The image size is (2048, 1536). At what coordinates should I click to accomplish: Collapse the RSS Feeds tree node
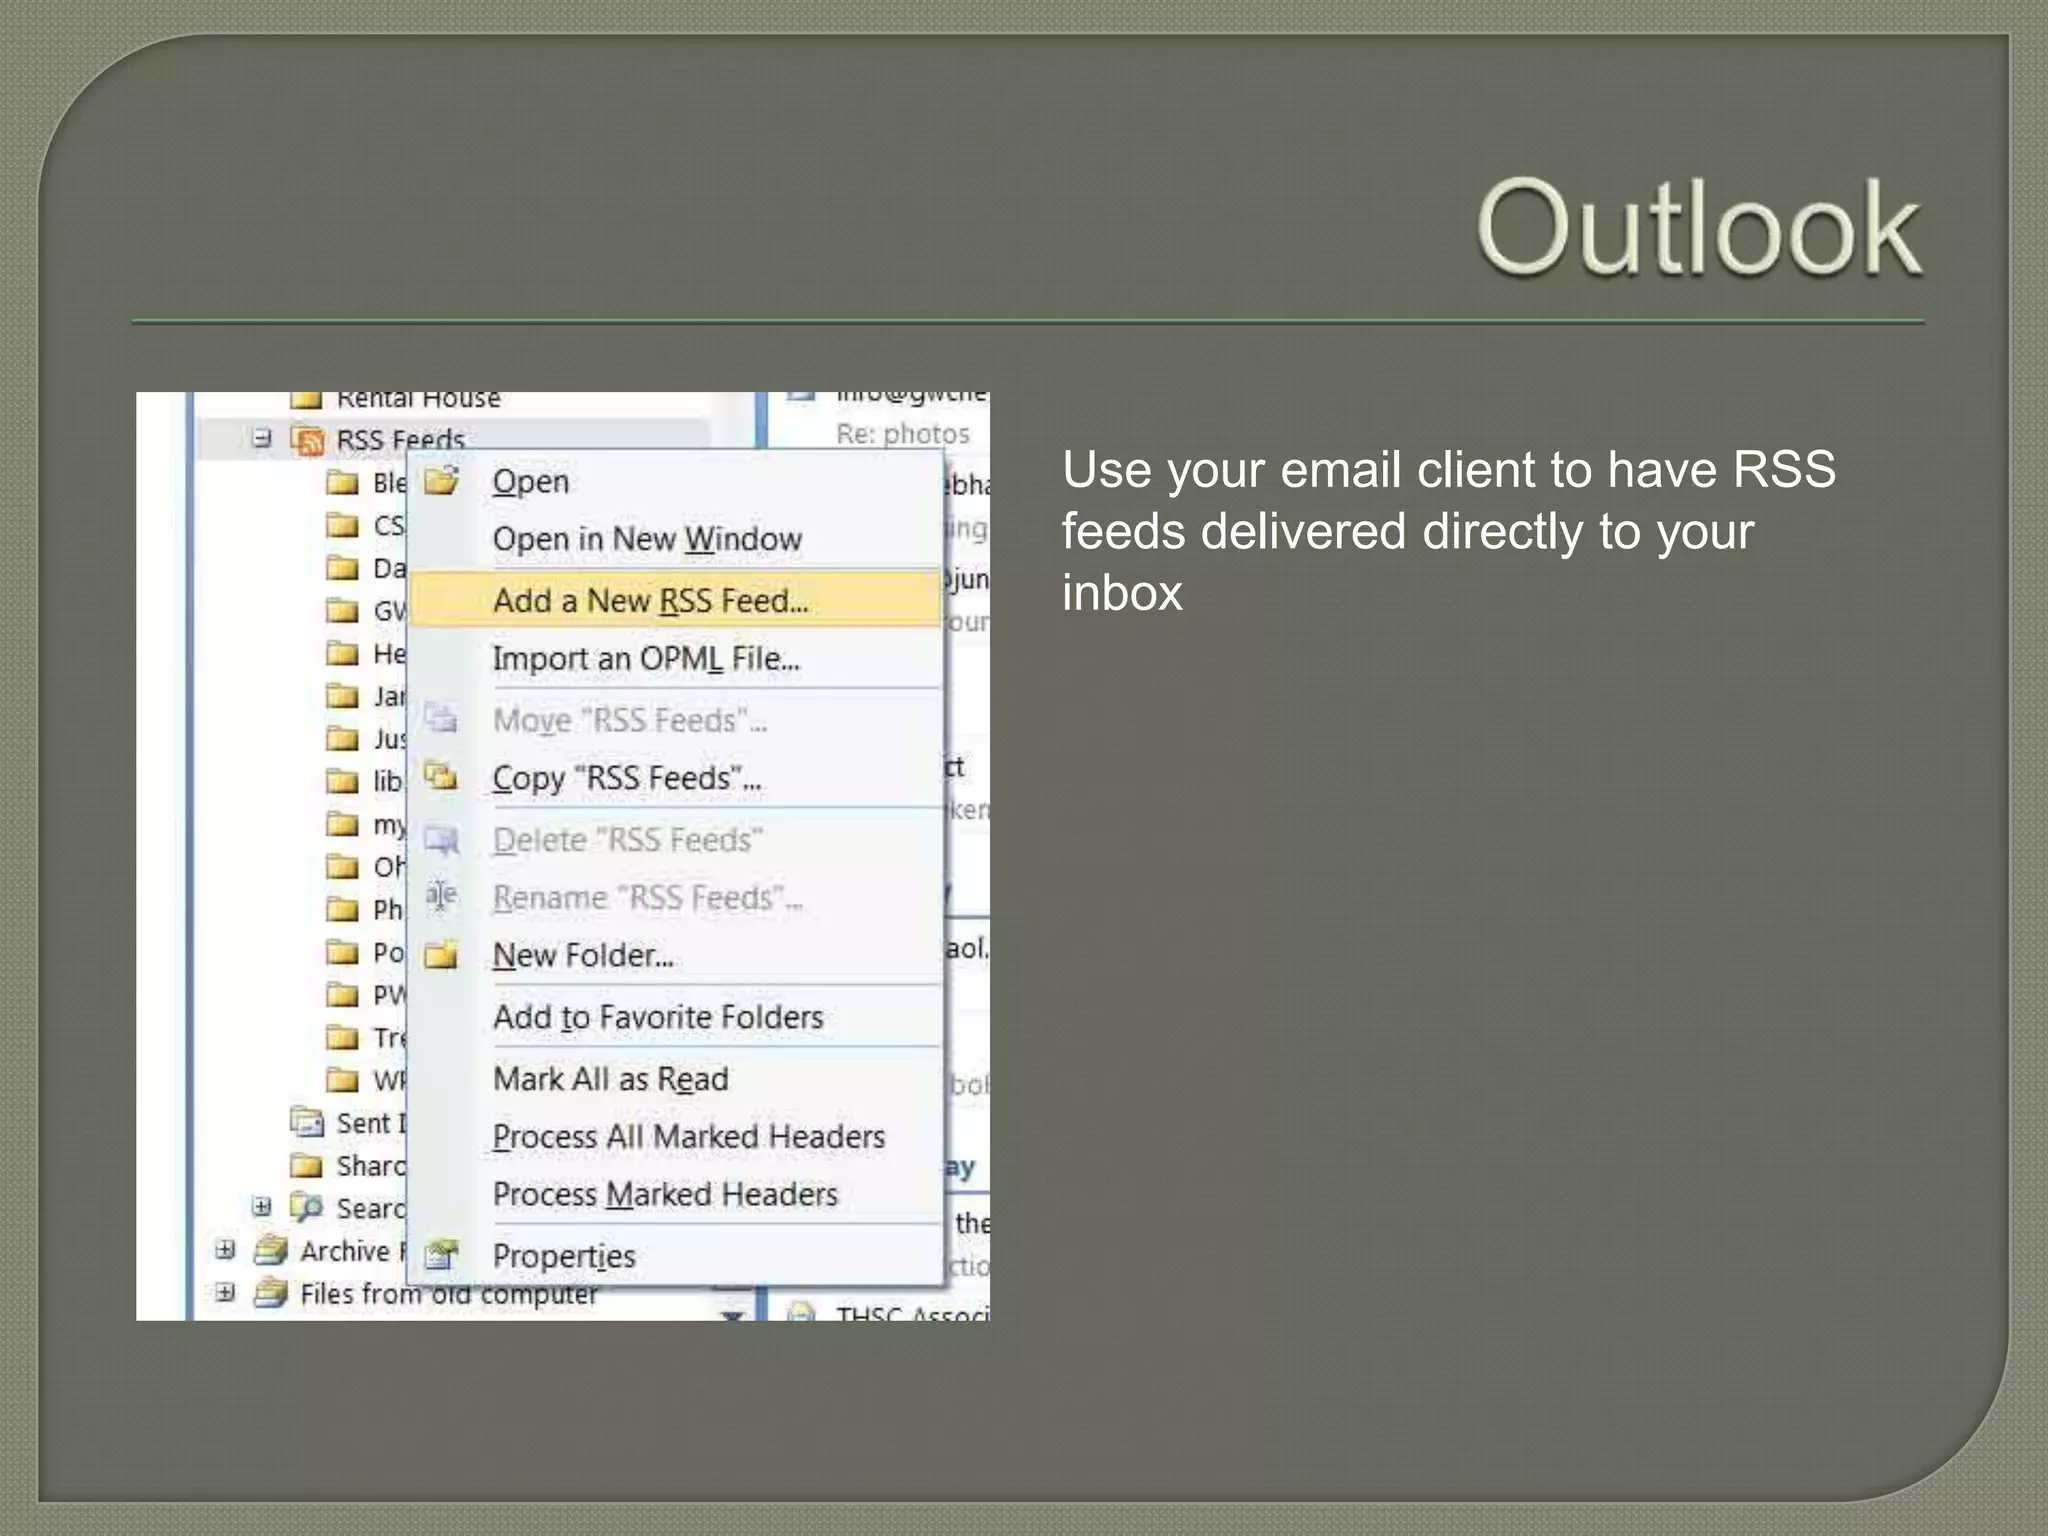[262, 438]
